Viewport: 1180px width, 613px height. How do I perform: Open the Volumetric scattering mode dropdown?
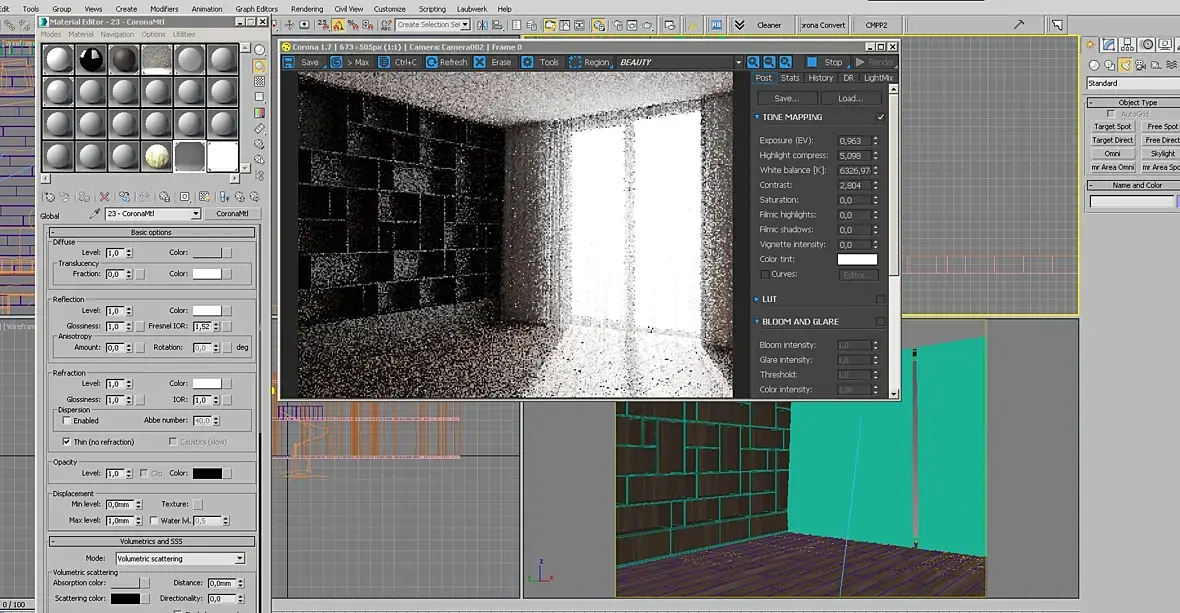pyautogui.click(x=239, y=558)
